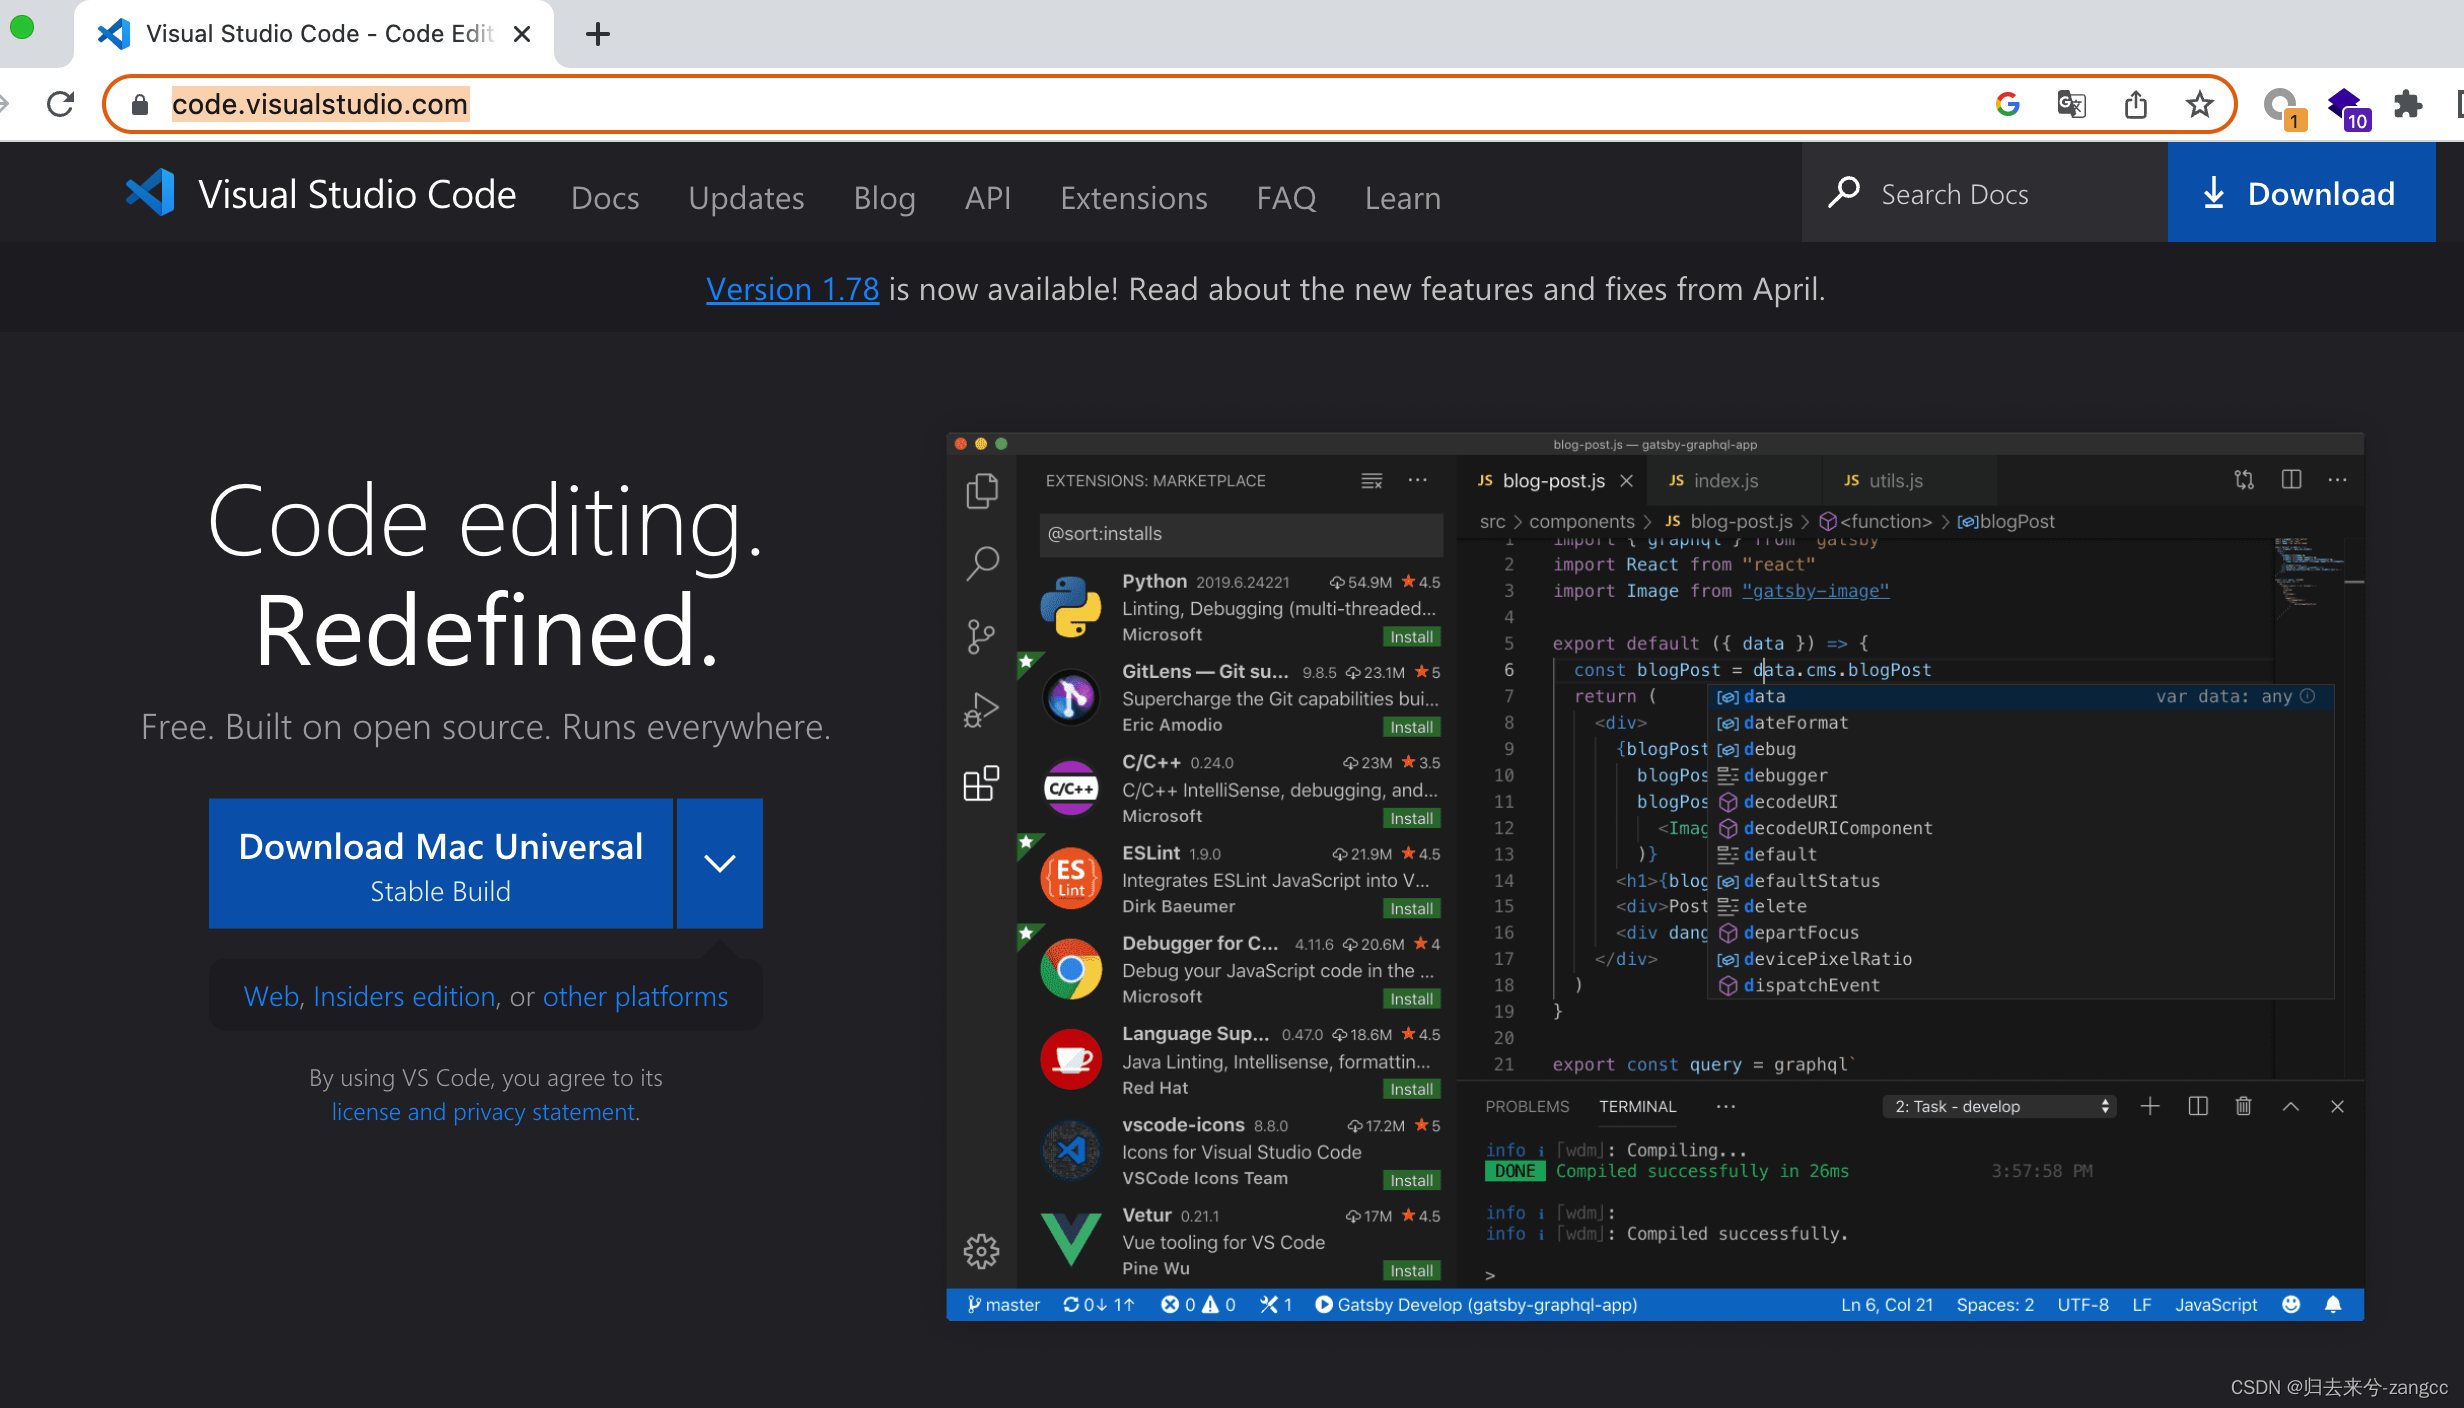This screenshot has width=2464, height=1408.
Task: Expand download options dropdown arrow
Action: tap(720, 863)
